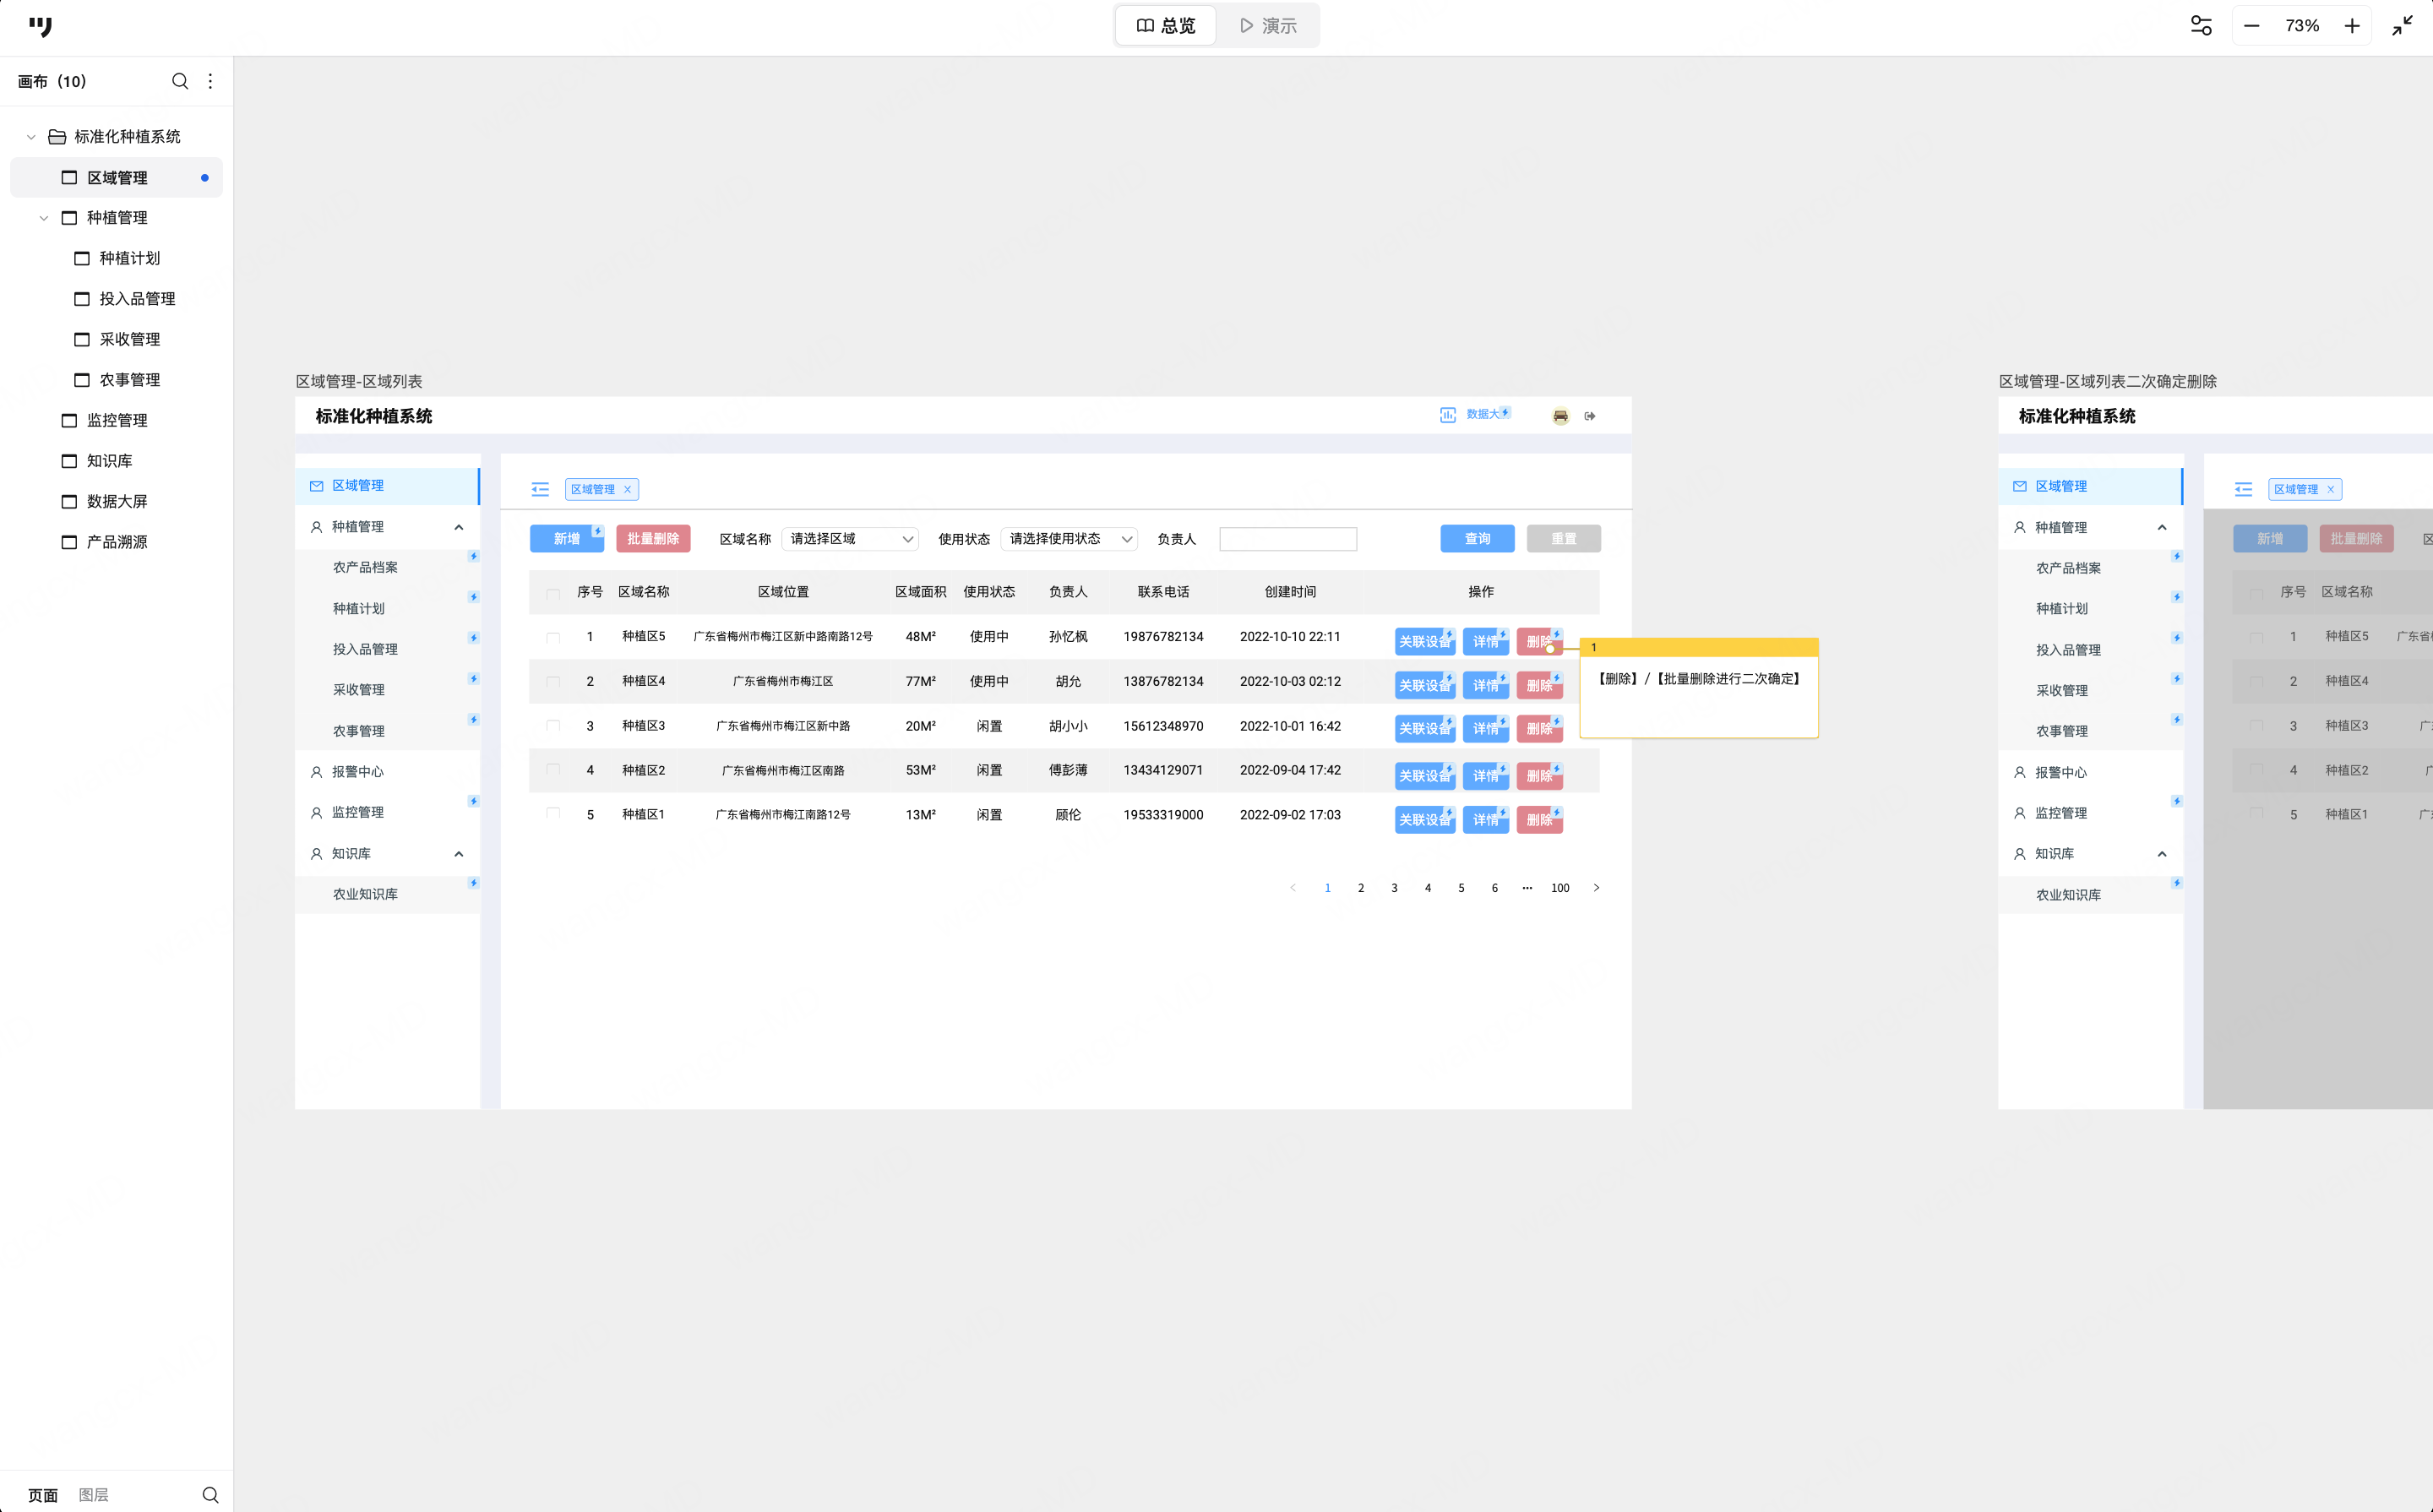Click the 负责人 input field
Viewport: 2433px width, 1512px height.
[1287, 539]
